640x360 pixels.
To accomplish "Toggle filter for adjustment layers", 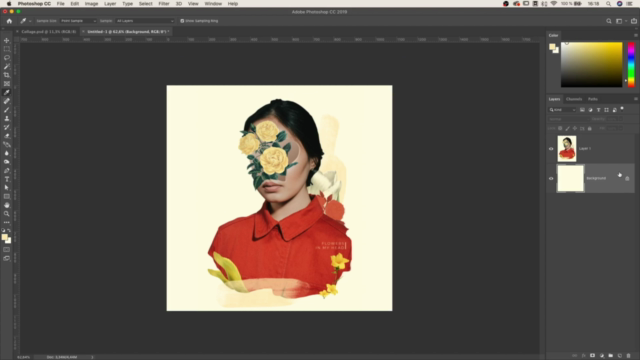I will 591,110.
